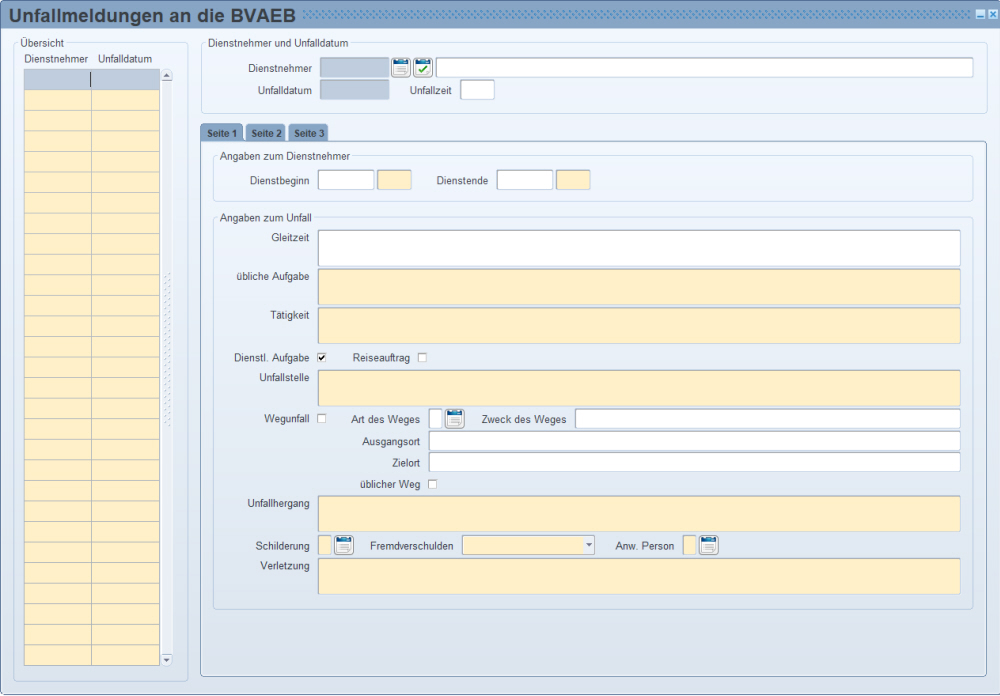Viewport: 1000px width, 696px height.
Task: Focus the übliche Aufgabe text area
Action: pyautogui.click(x=639, y=287)
